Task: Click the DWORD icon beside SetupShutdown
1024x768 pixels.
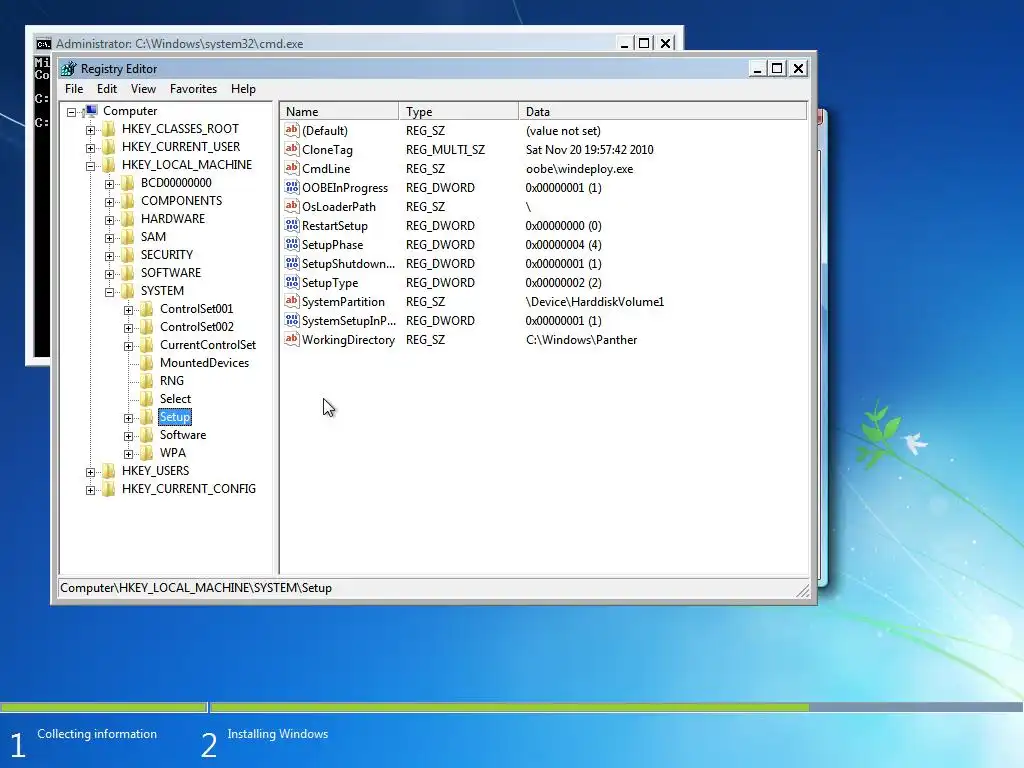Action: click(292, 263)
